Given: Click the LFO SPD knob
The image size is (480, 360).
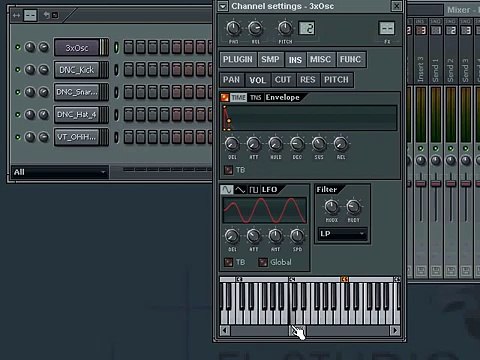Looking at the screenshot, I should point(297,236).
